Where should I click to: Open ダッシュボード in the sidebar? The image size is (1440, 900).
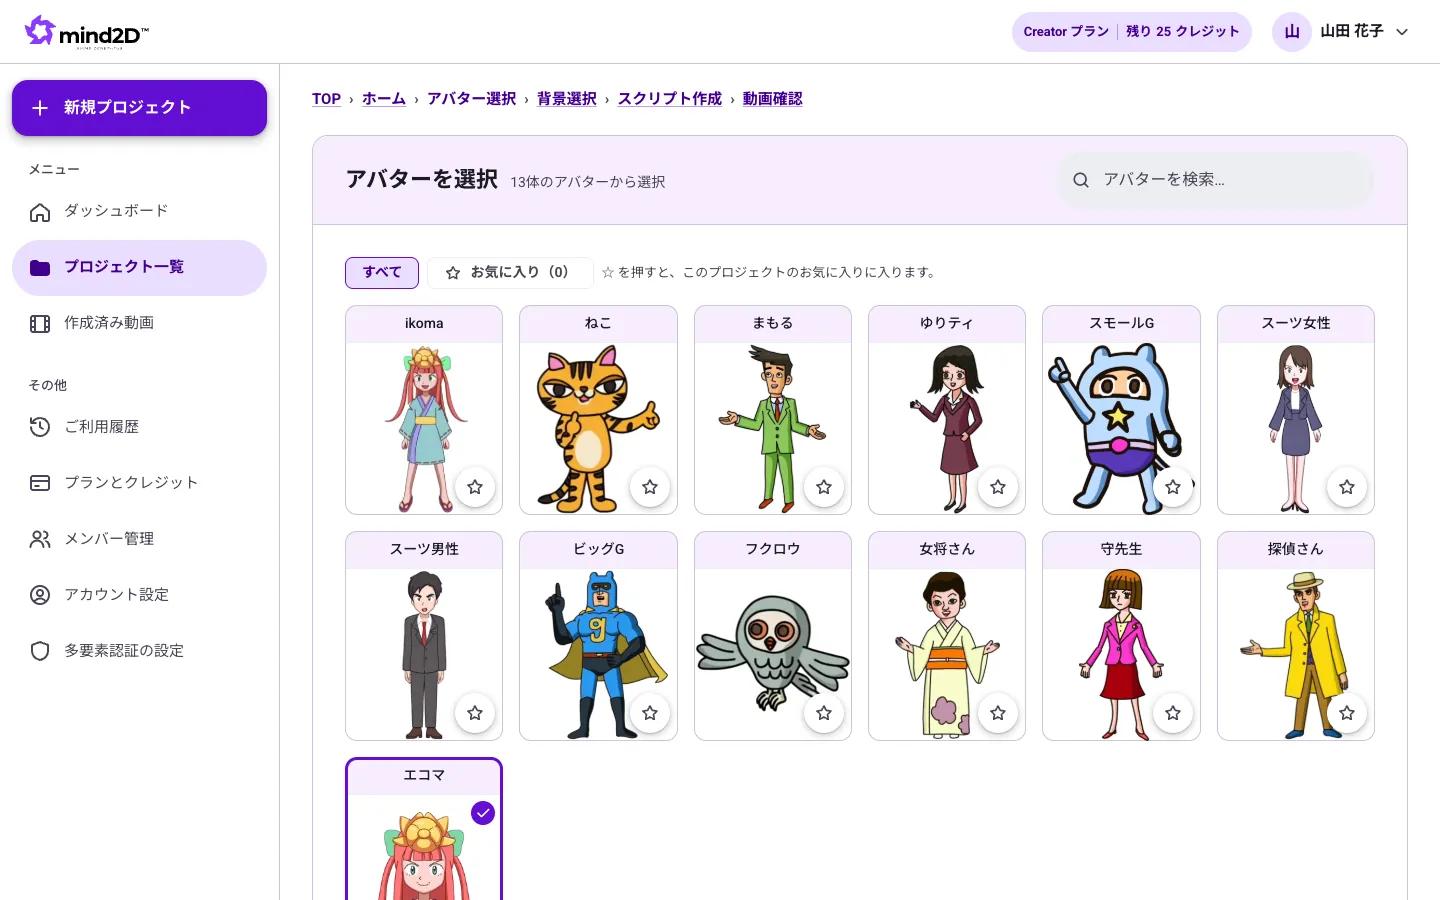(x=140, y=212)
